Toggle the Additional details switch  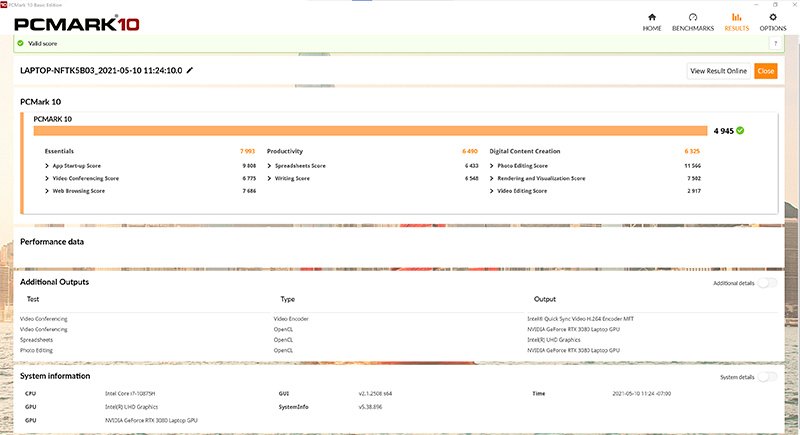coord(767,283)
